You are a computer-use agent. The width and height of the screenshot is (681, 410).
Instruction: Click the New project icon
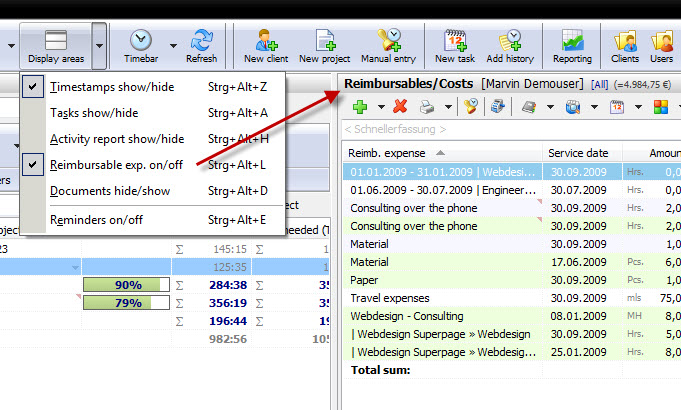click(325, 40)
